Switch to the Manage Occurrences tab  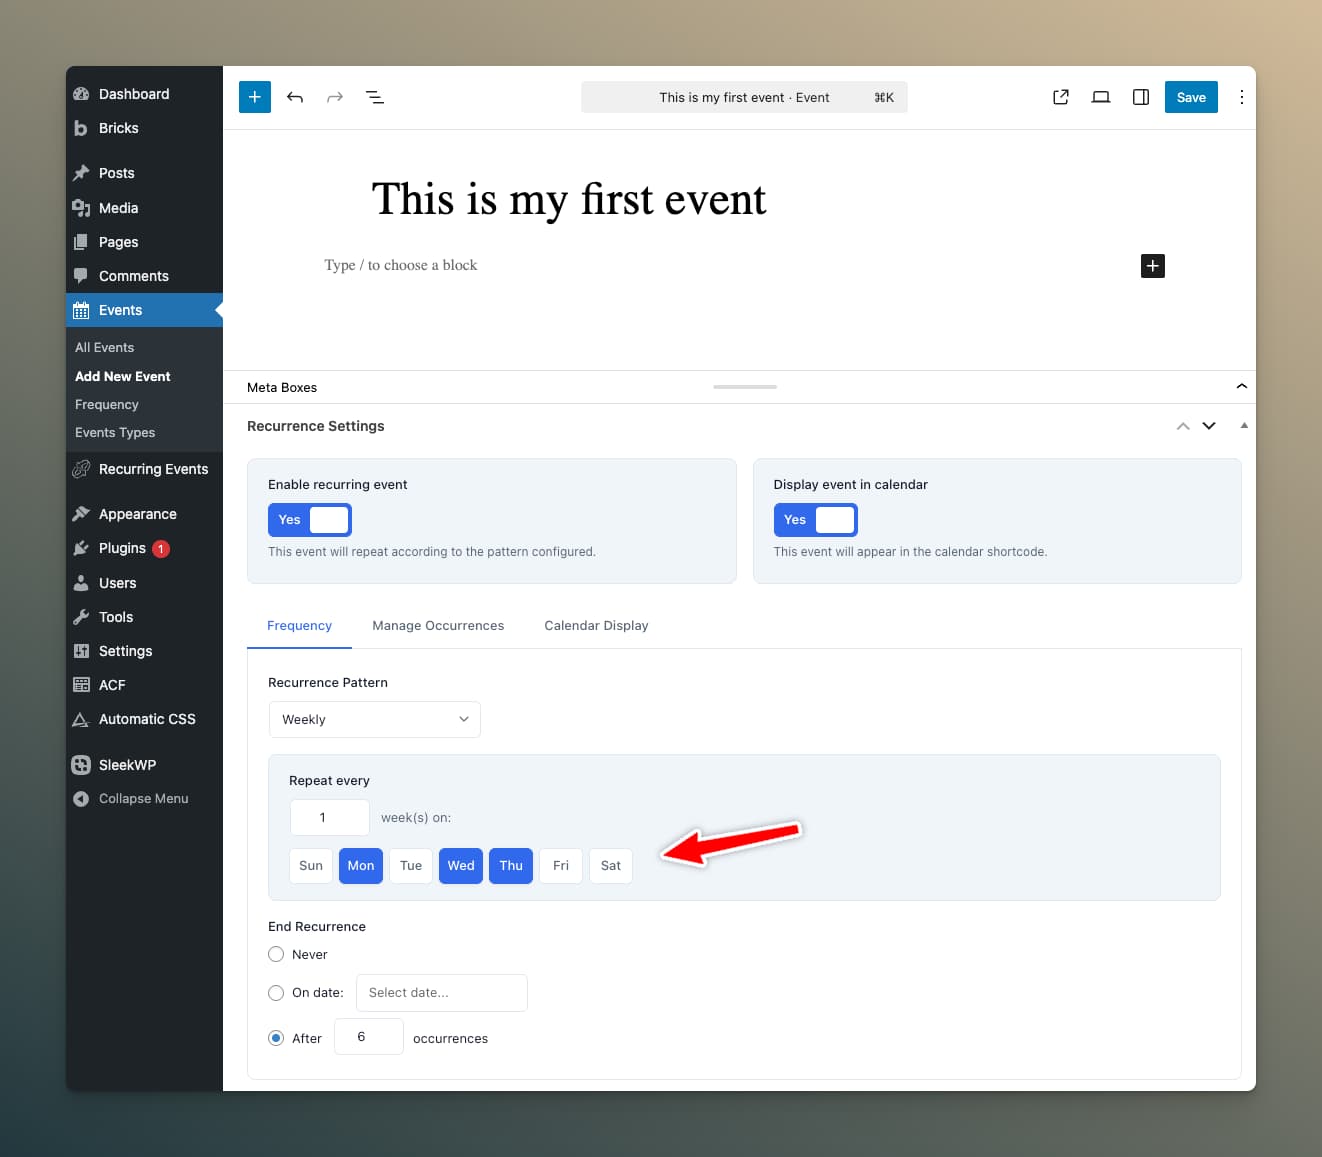pyautogui.click(x=438, y=626)
